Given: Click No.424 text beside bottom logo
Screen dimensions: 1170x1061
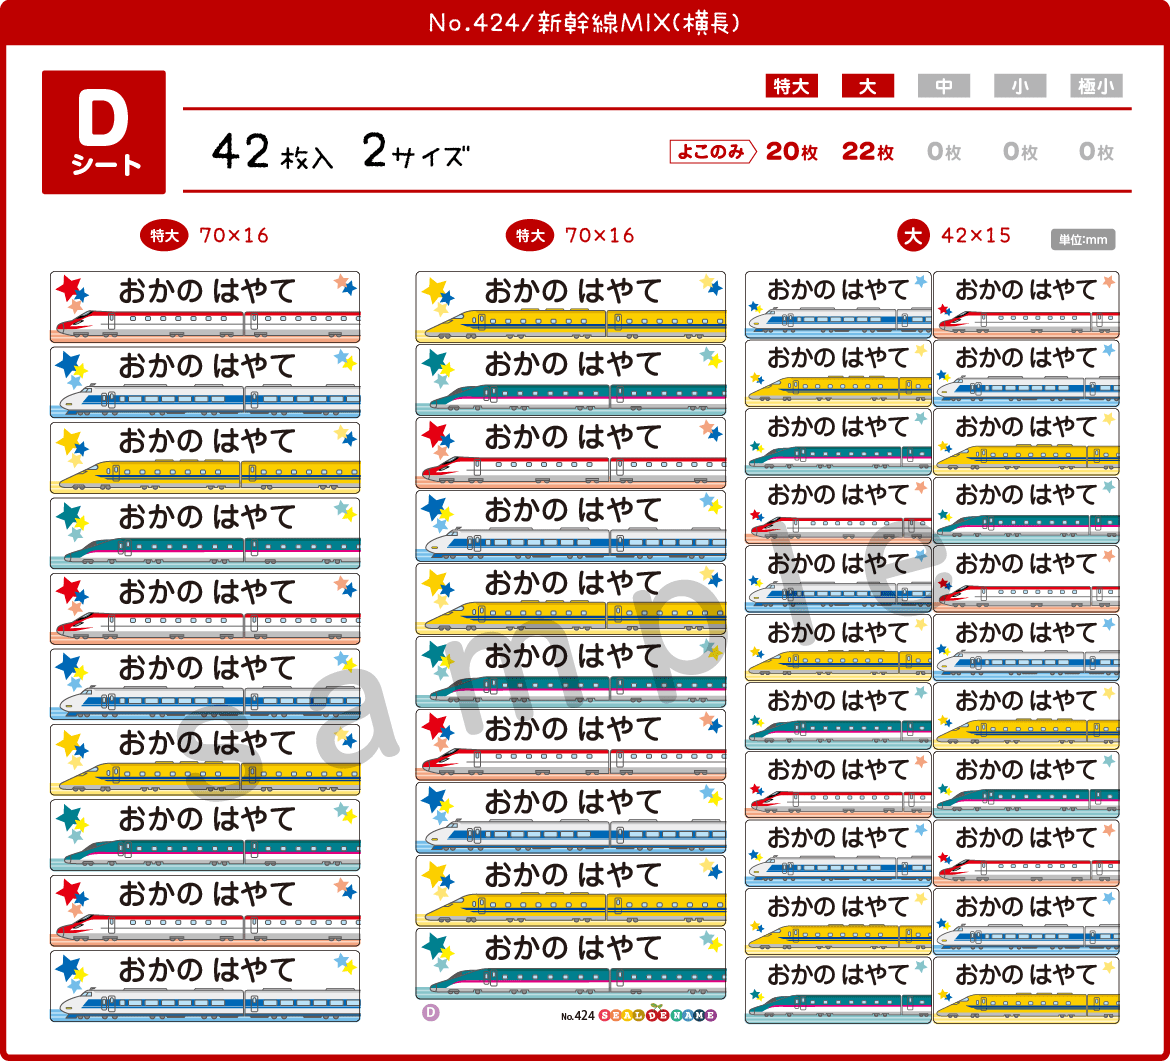Looking at the screenshot, I should [x=578, y=1015].
